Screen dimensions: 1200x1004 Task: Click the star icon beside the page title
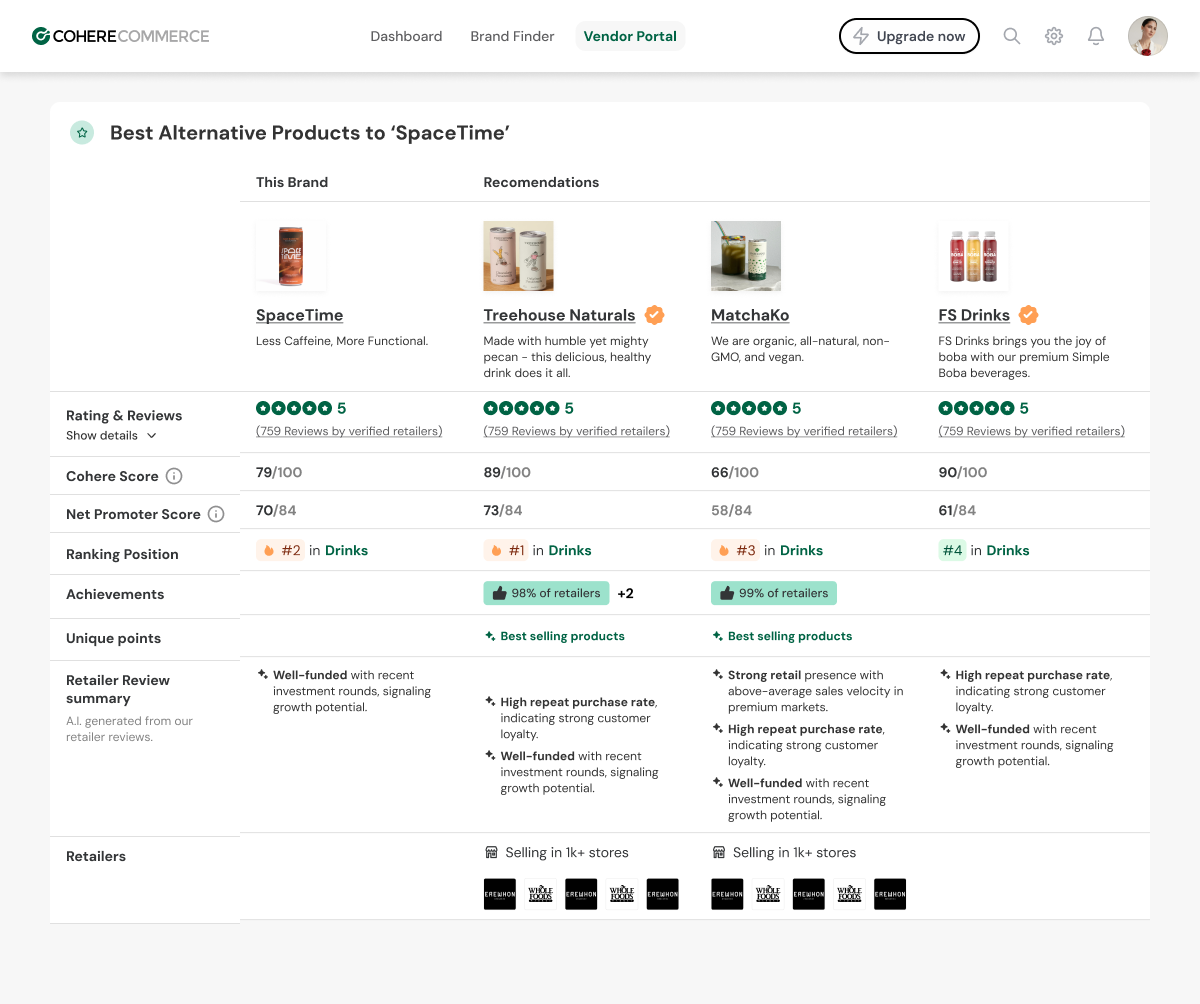[x=82, y=132]
